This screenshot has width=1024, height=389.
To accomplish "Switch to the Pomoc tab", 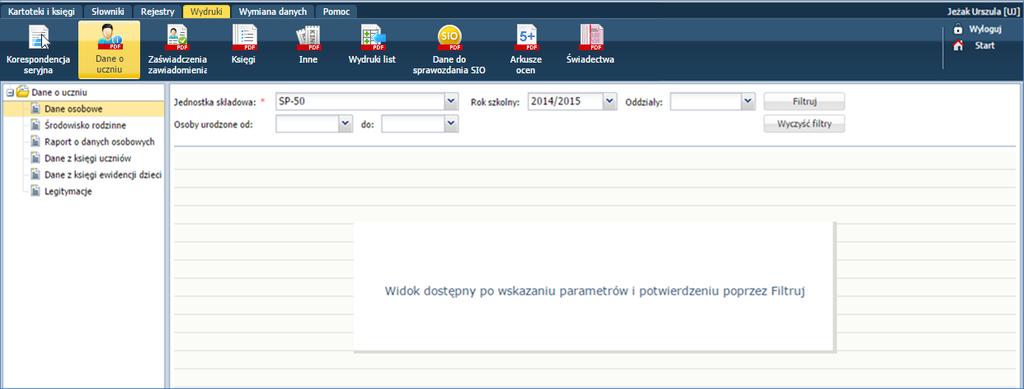I will [336, 12].
